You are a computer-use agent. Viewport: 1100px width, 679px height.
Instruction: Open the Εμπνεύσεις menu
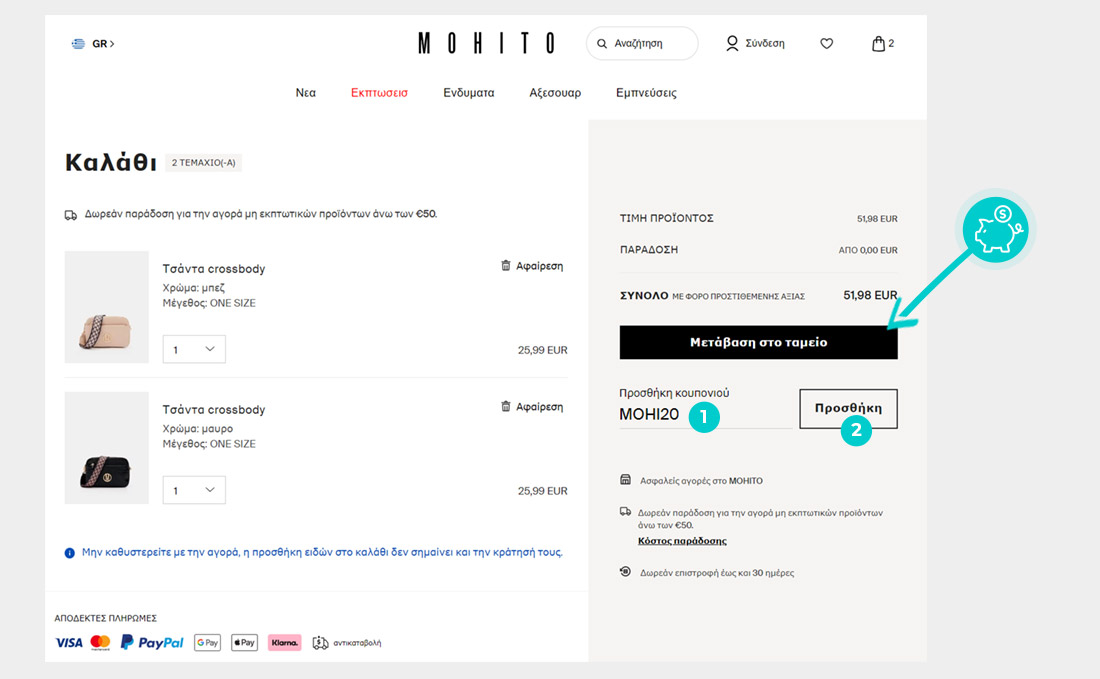click(646, 93)
